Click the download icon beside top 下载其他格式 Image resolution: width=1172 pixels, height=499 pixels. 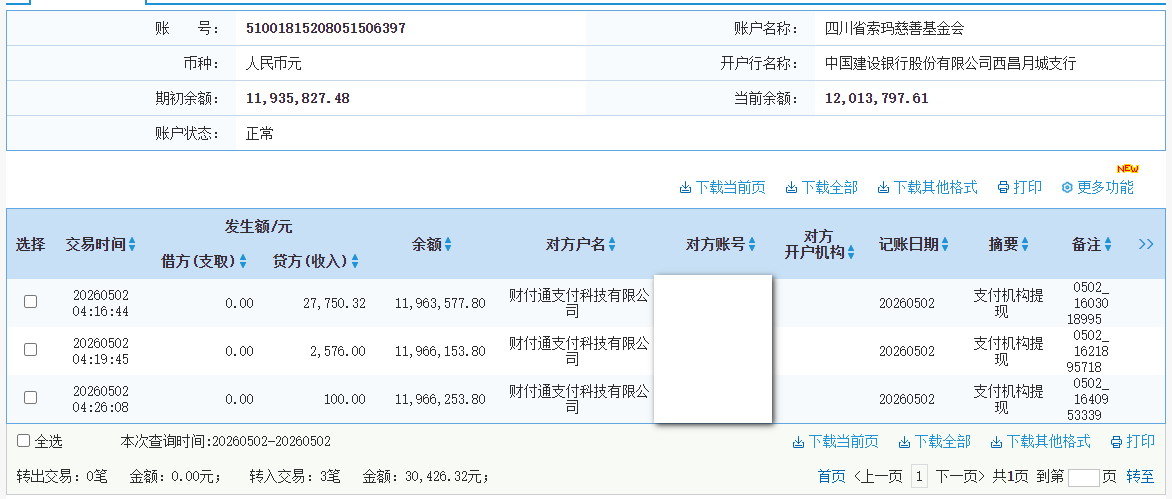click(x=883, y=187)
